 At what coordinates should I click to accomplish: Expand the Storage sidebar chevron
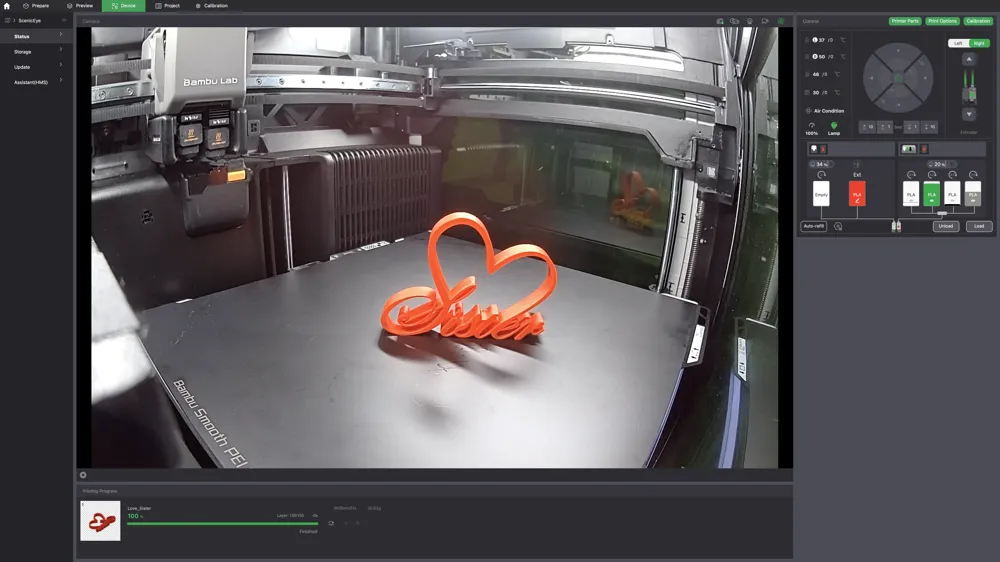point(61,50)
